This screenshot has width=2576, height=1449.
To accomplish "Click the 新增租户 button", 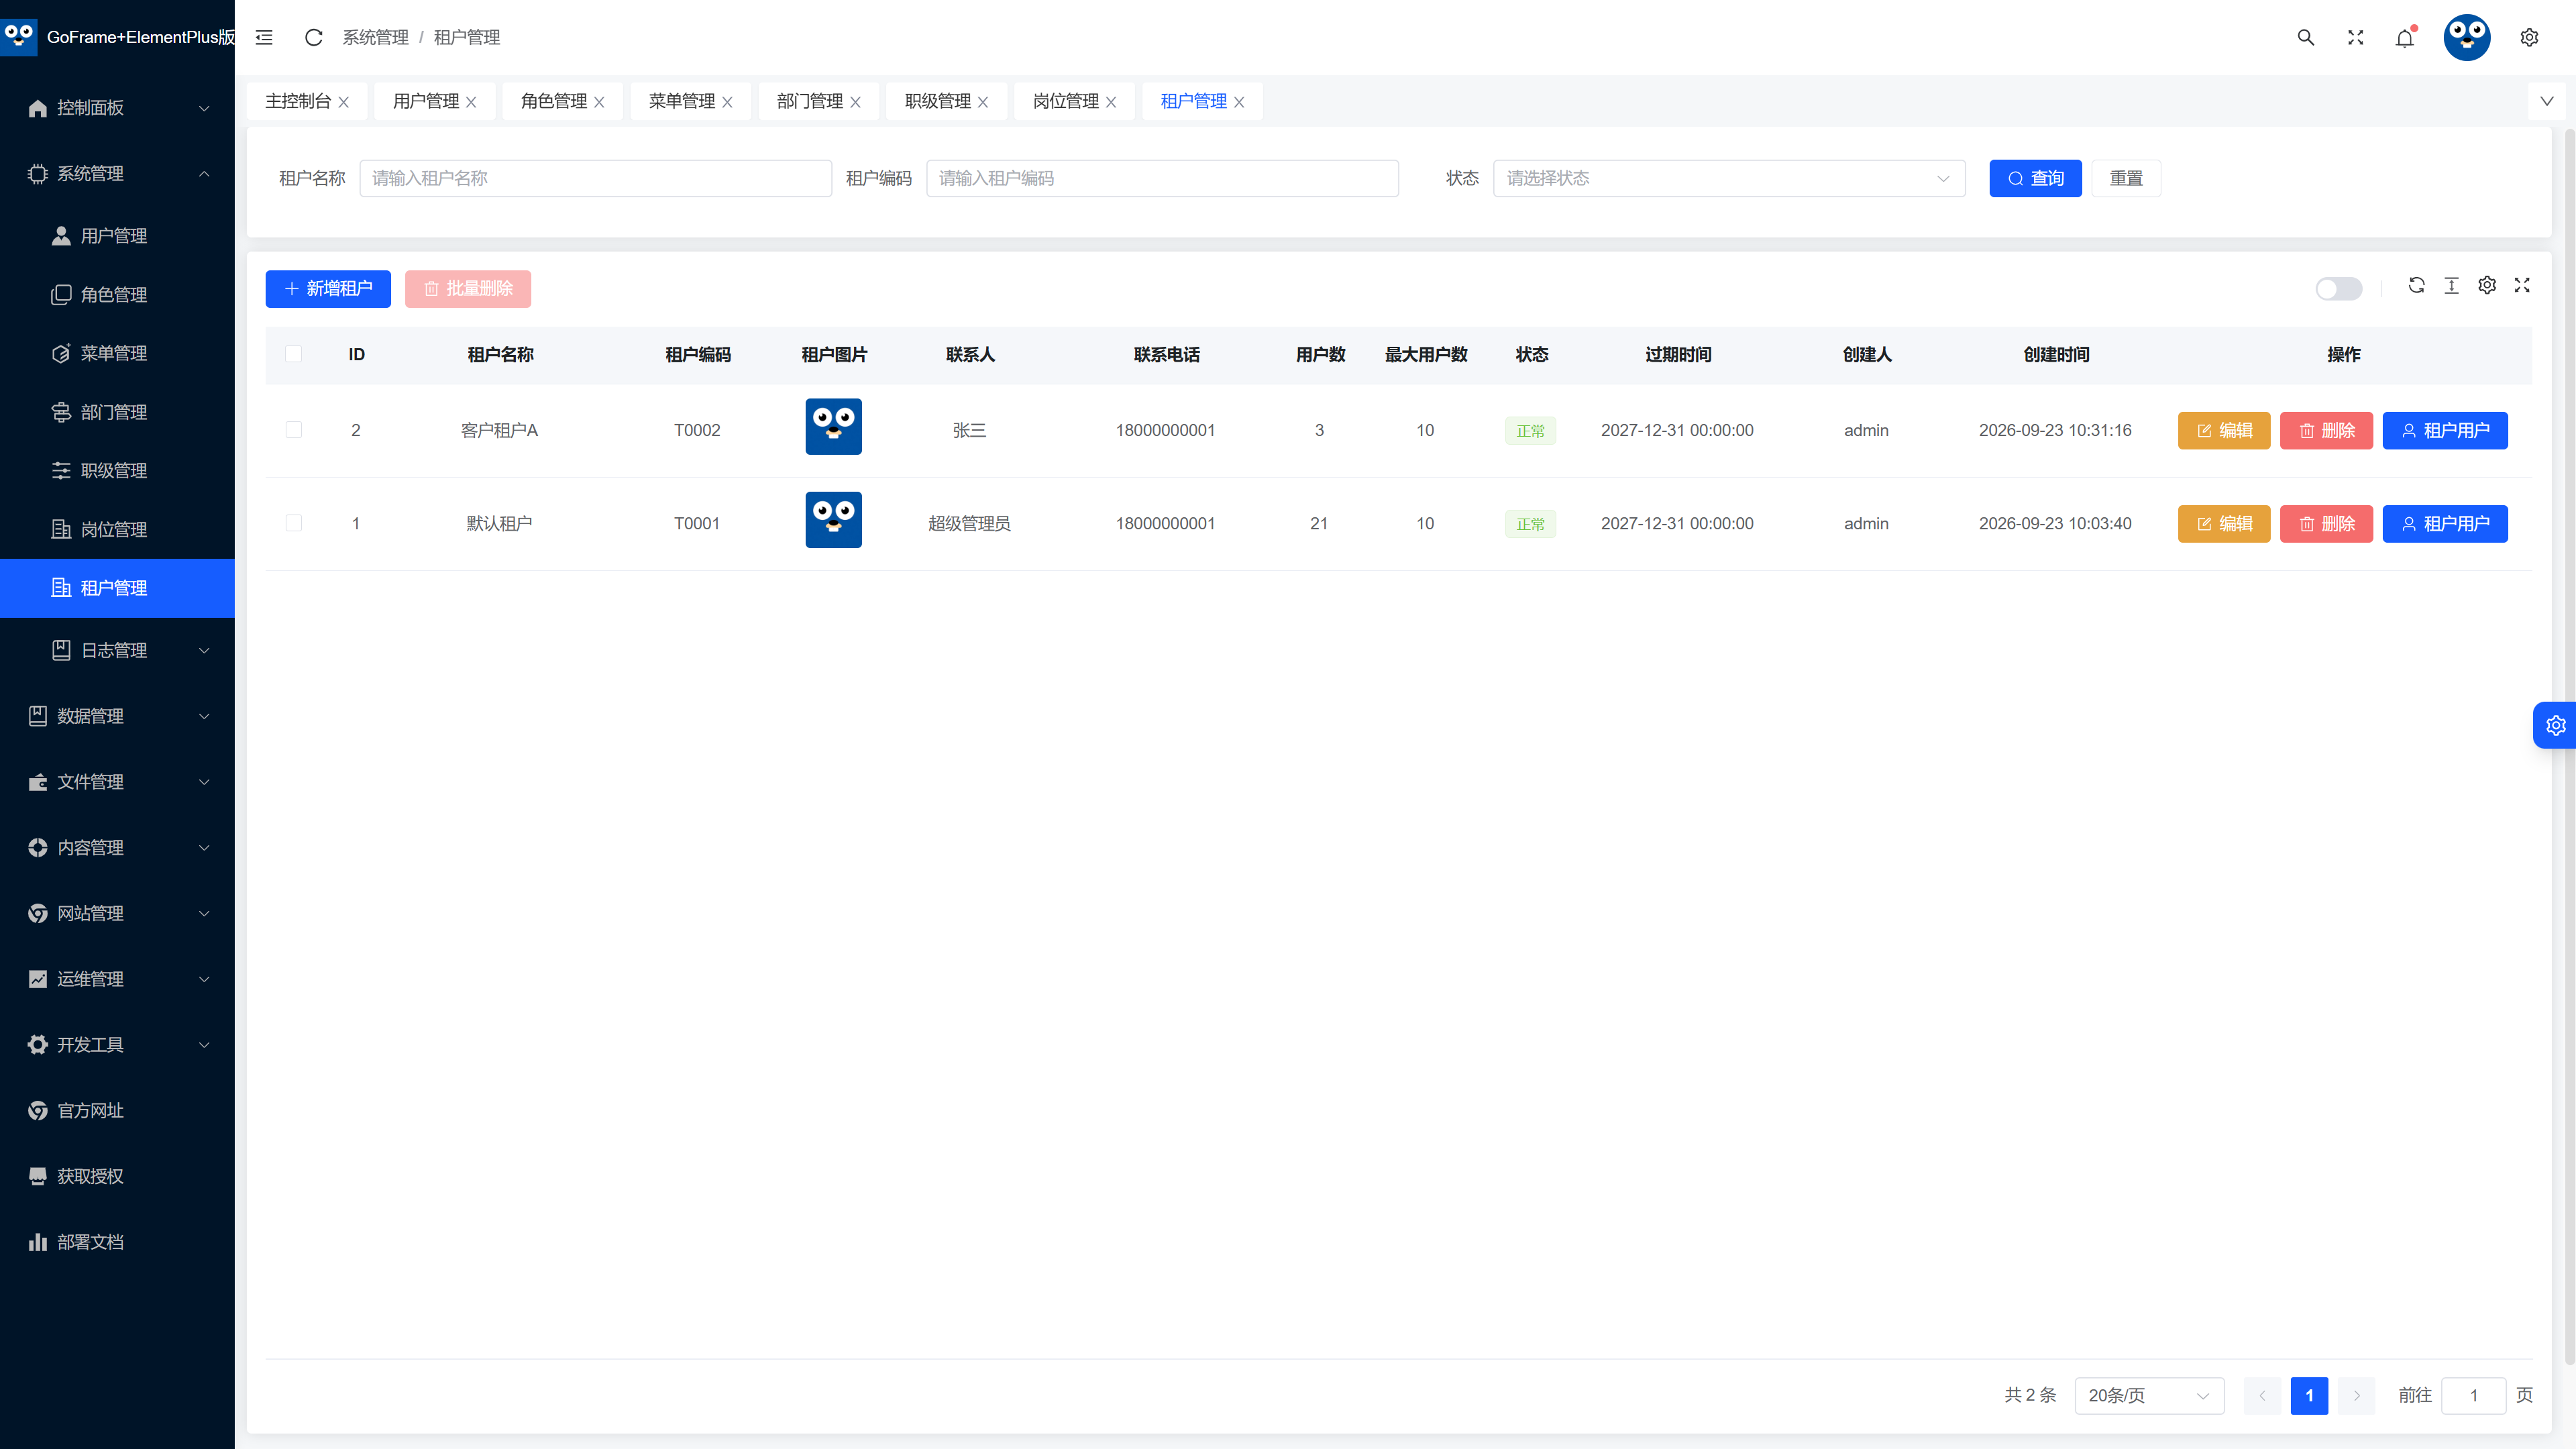I will click(328, 289).
